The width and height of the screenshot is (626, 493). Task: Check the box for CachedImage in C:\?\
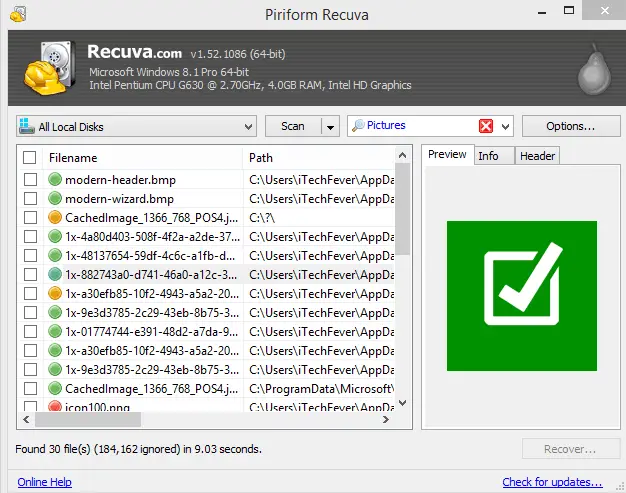click(30, 218)
